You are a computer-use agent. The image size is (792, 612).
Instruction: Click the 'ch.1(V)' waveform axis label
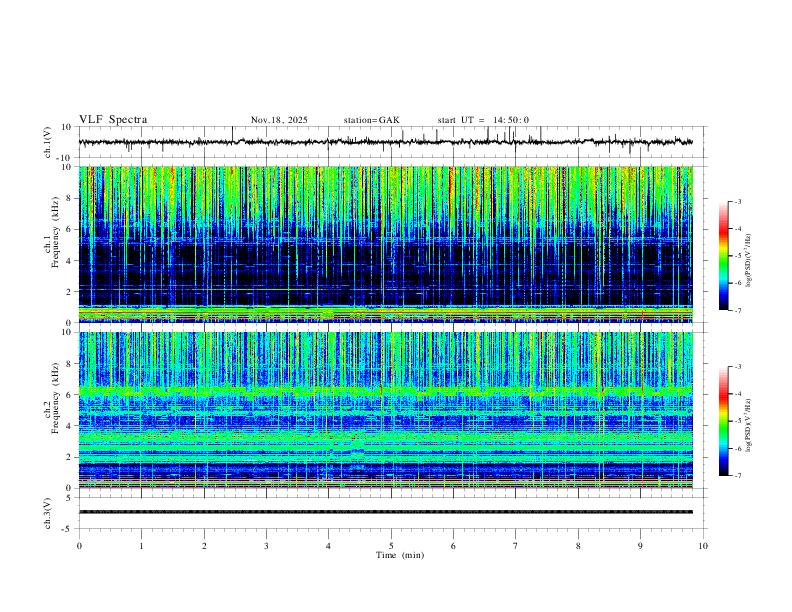pos(48,142)
